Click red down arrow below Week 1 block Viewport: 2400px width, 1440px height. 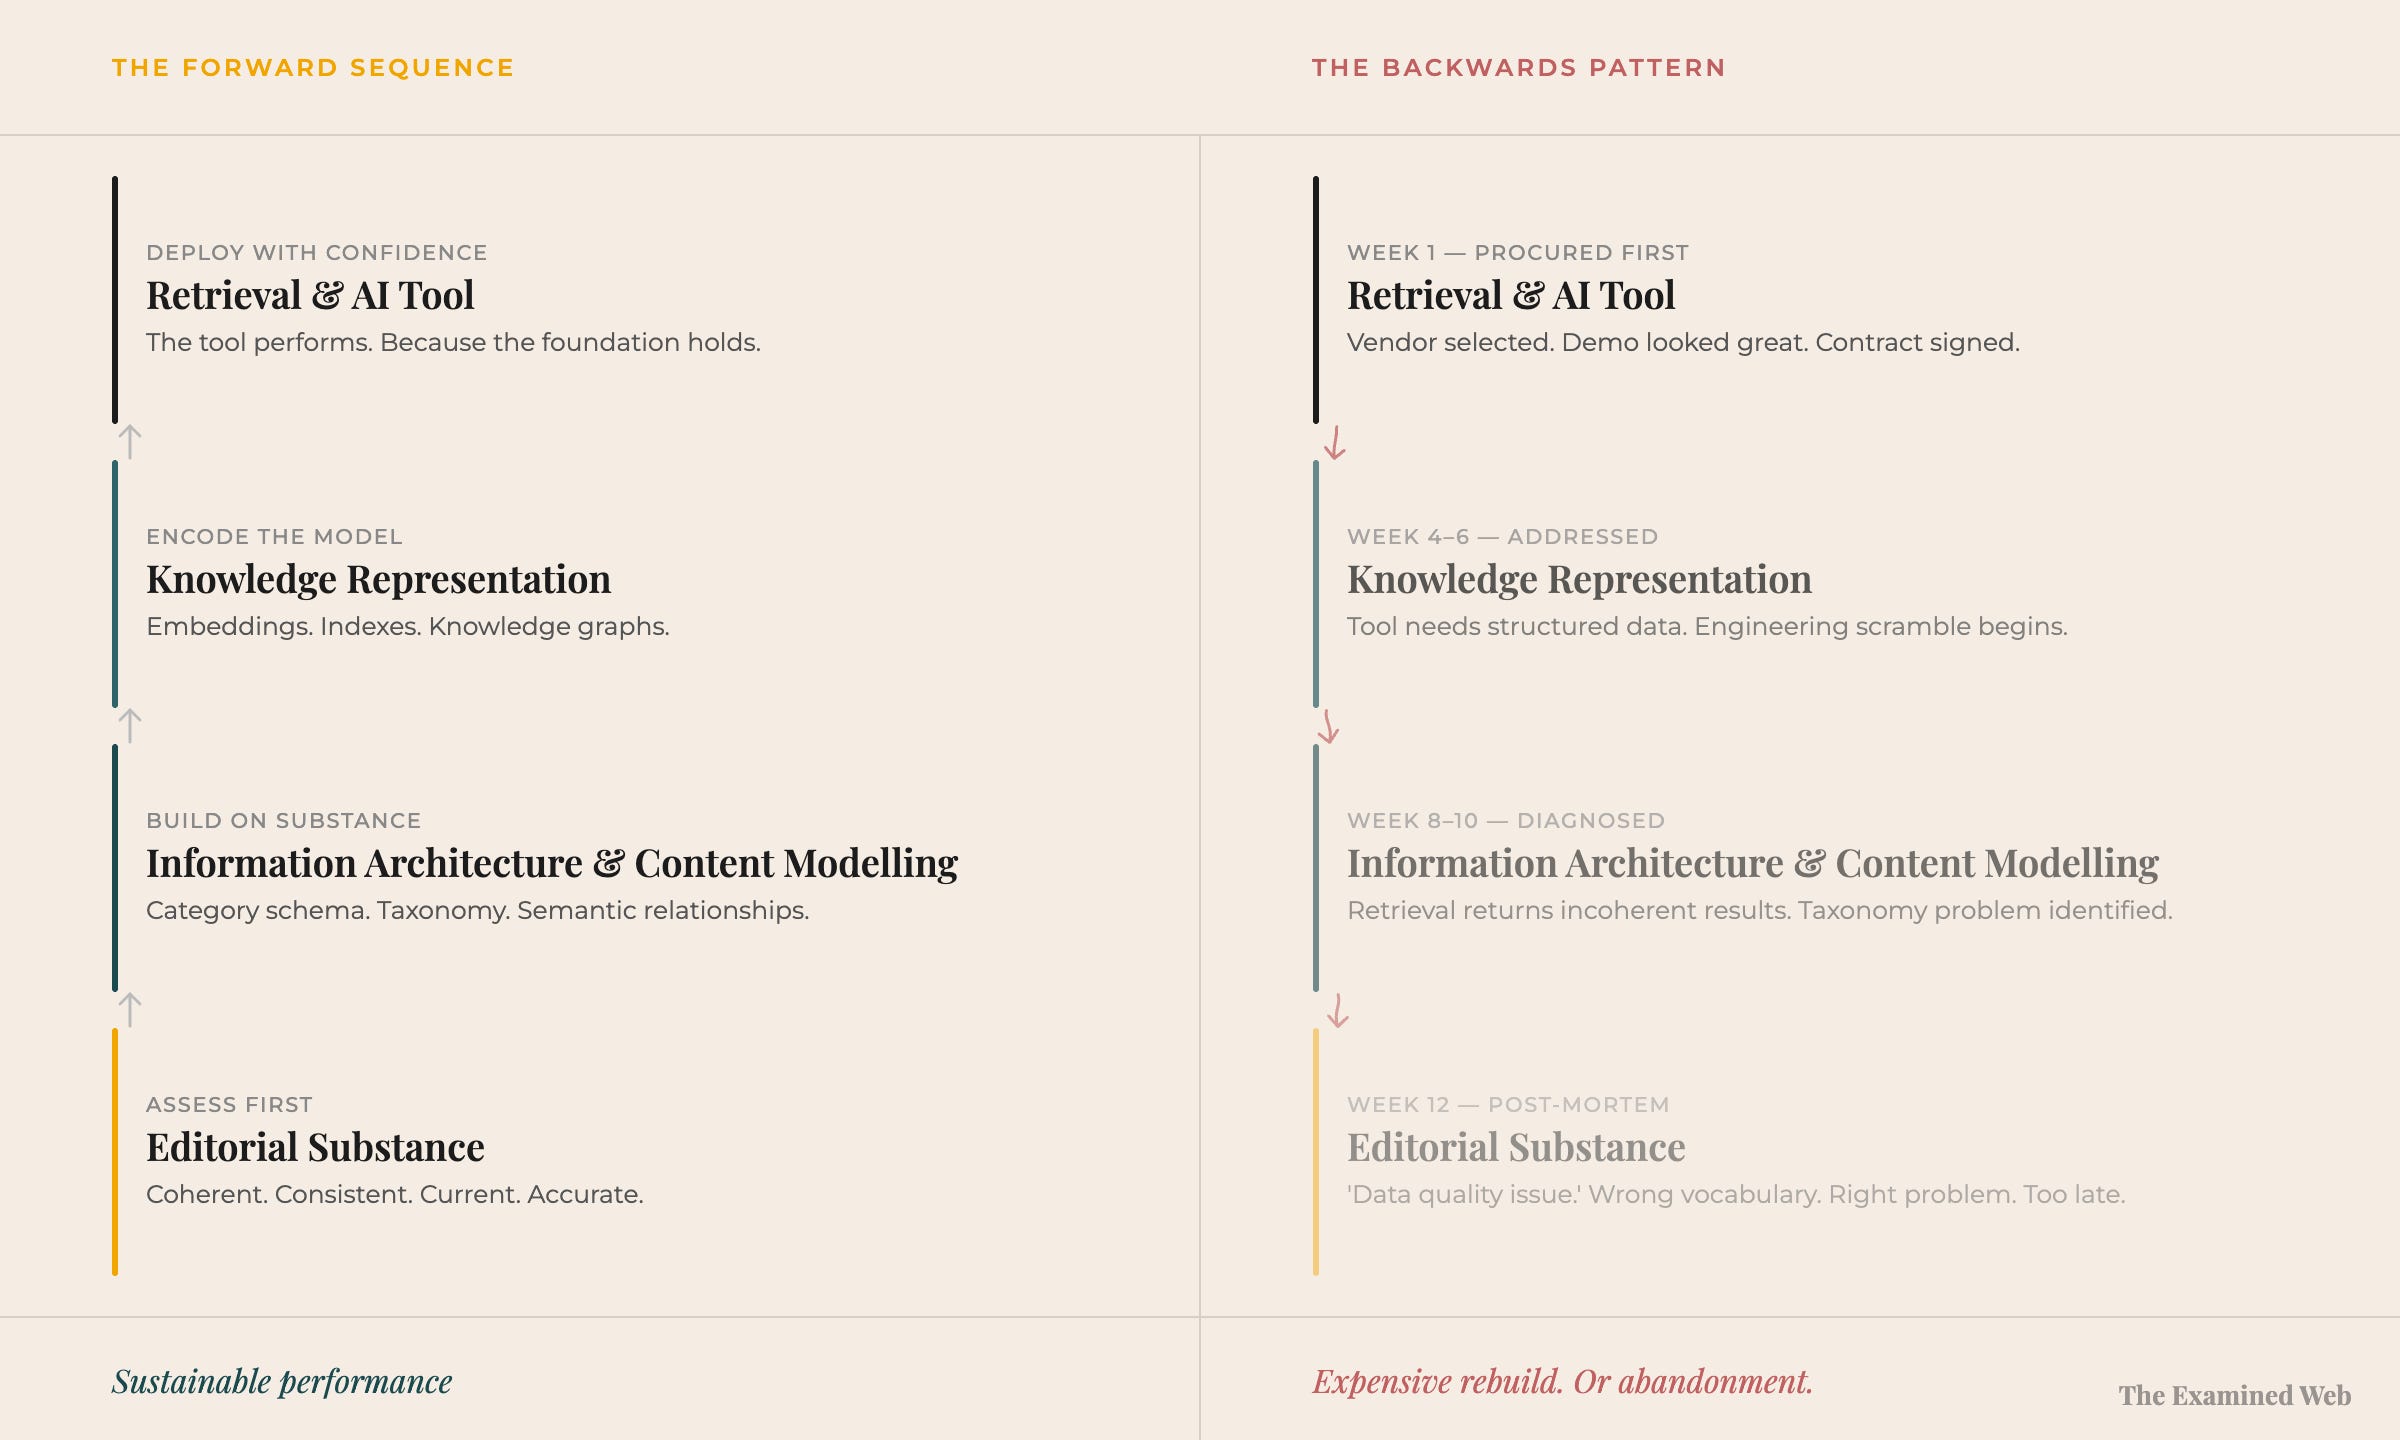pos(1335,442)
